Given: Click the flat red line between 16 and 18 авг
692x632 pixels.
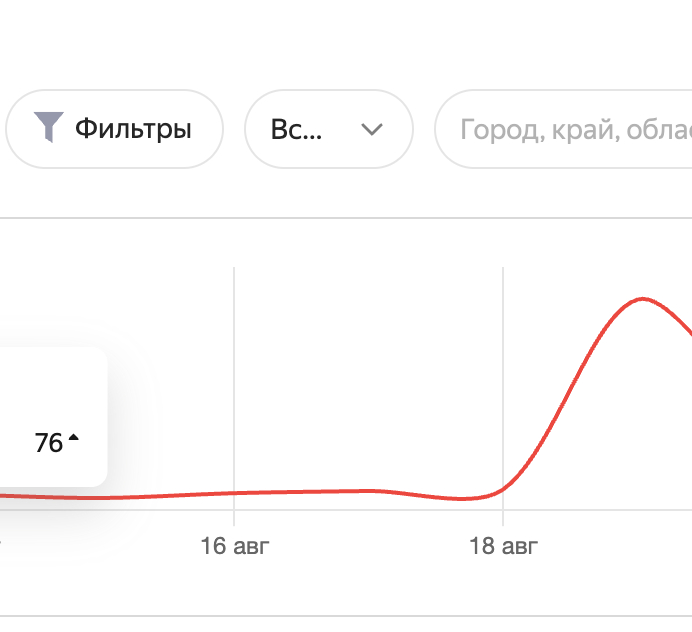Looking at the screenshot, I should (x=335, y=491).
